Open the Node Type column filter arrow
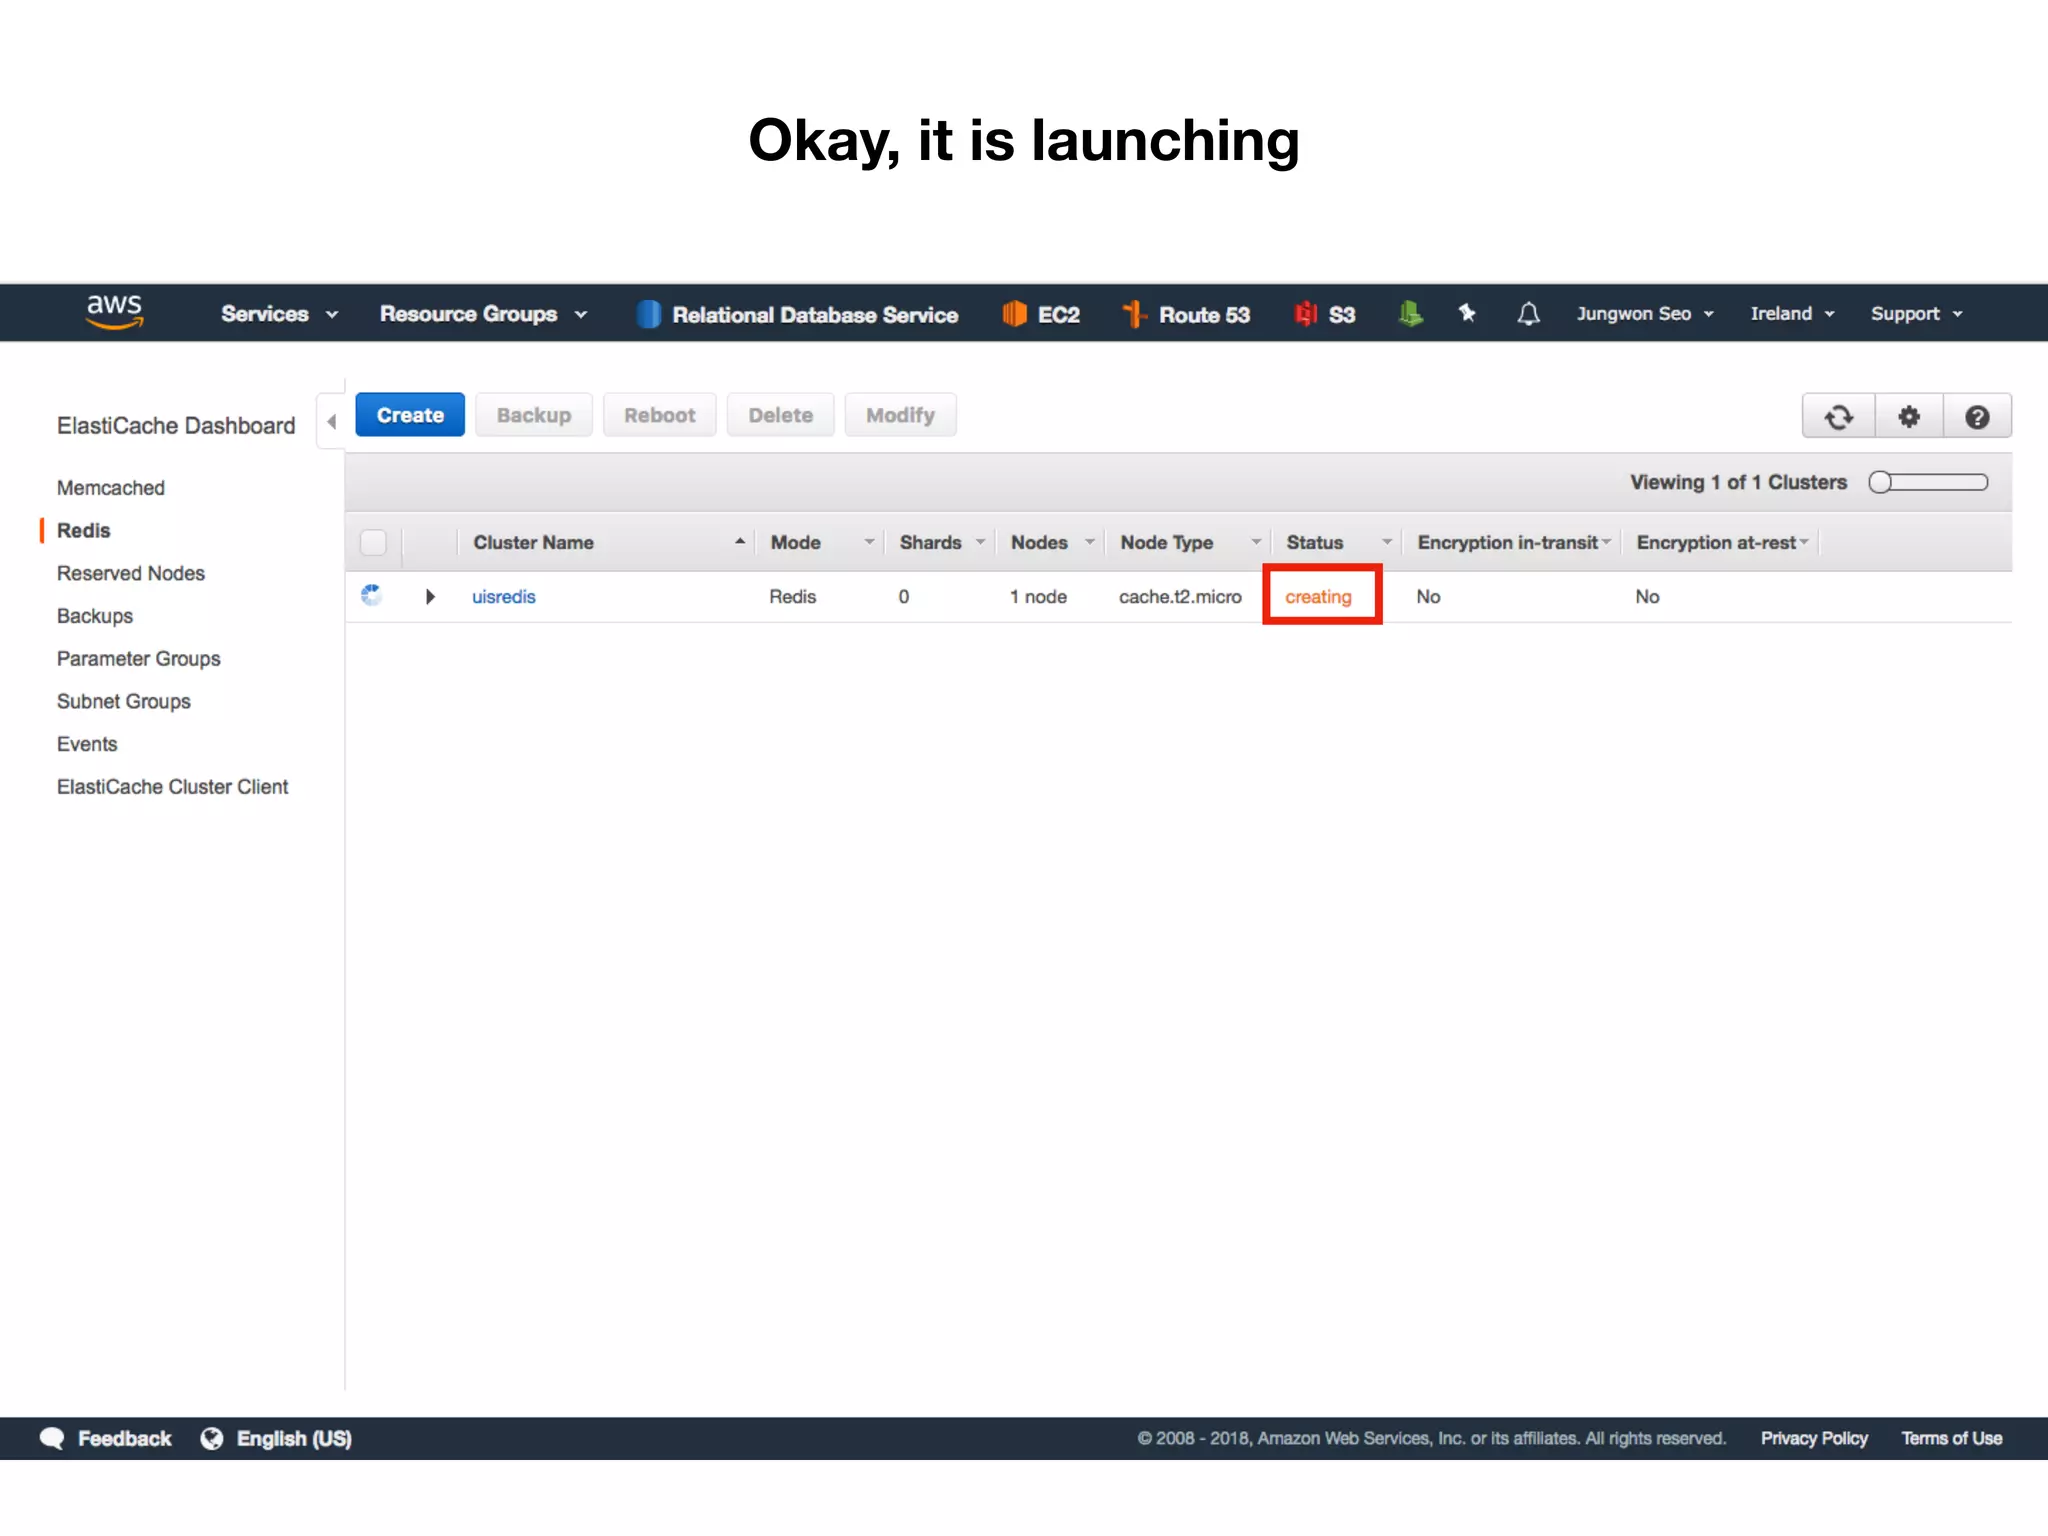 (x=1256, y=541)
